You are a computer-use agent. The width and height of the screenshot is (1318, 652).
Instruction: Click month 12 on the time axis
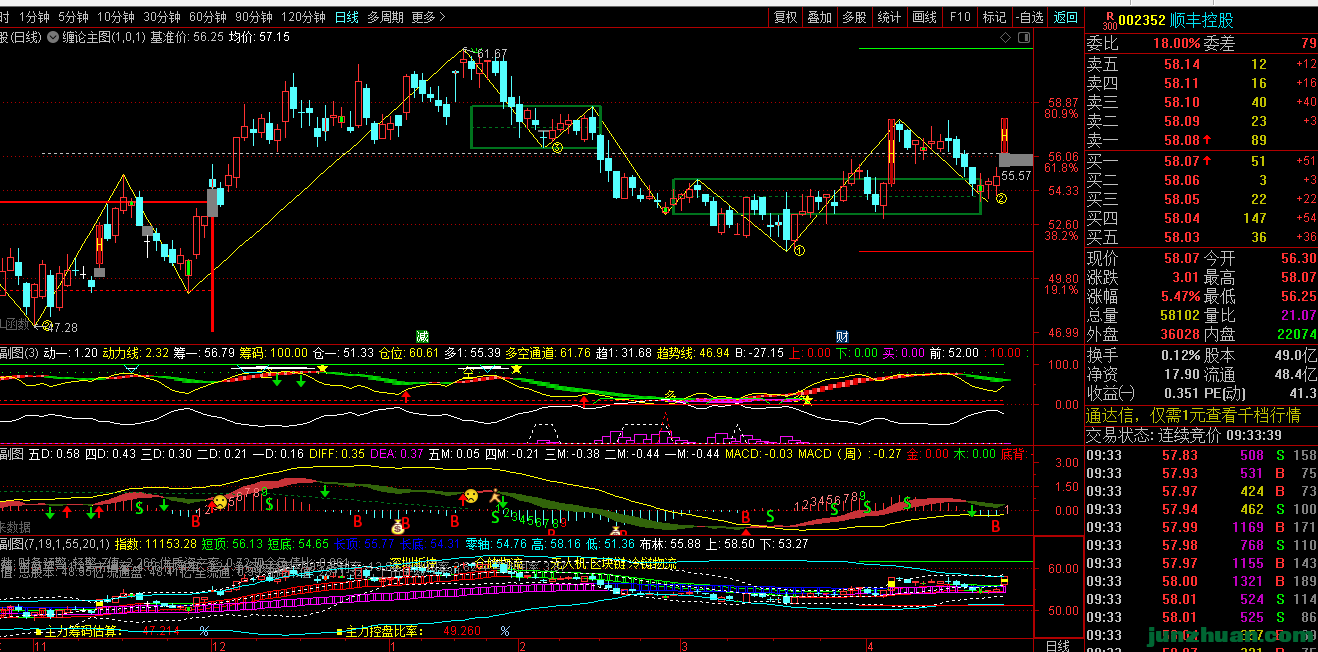point(218,645)
